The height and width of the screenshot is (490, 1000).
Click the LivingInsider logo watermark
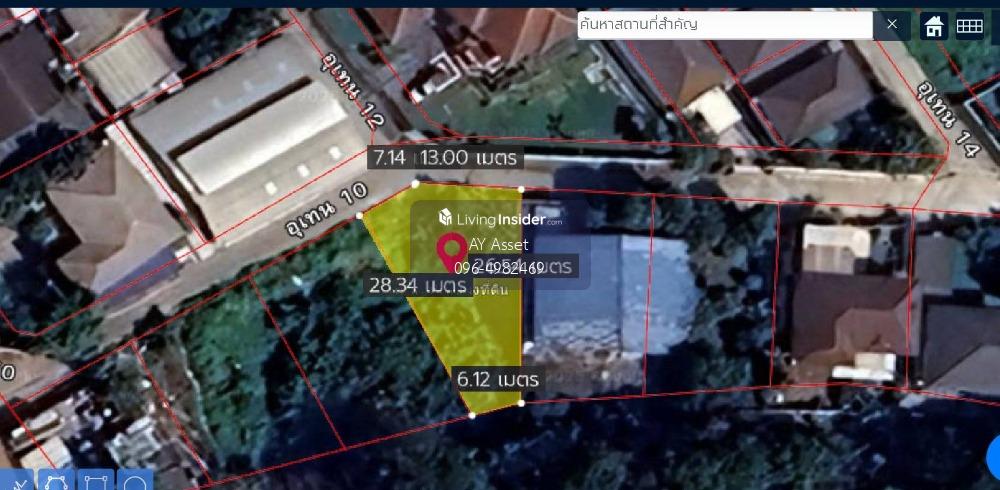500,217
